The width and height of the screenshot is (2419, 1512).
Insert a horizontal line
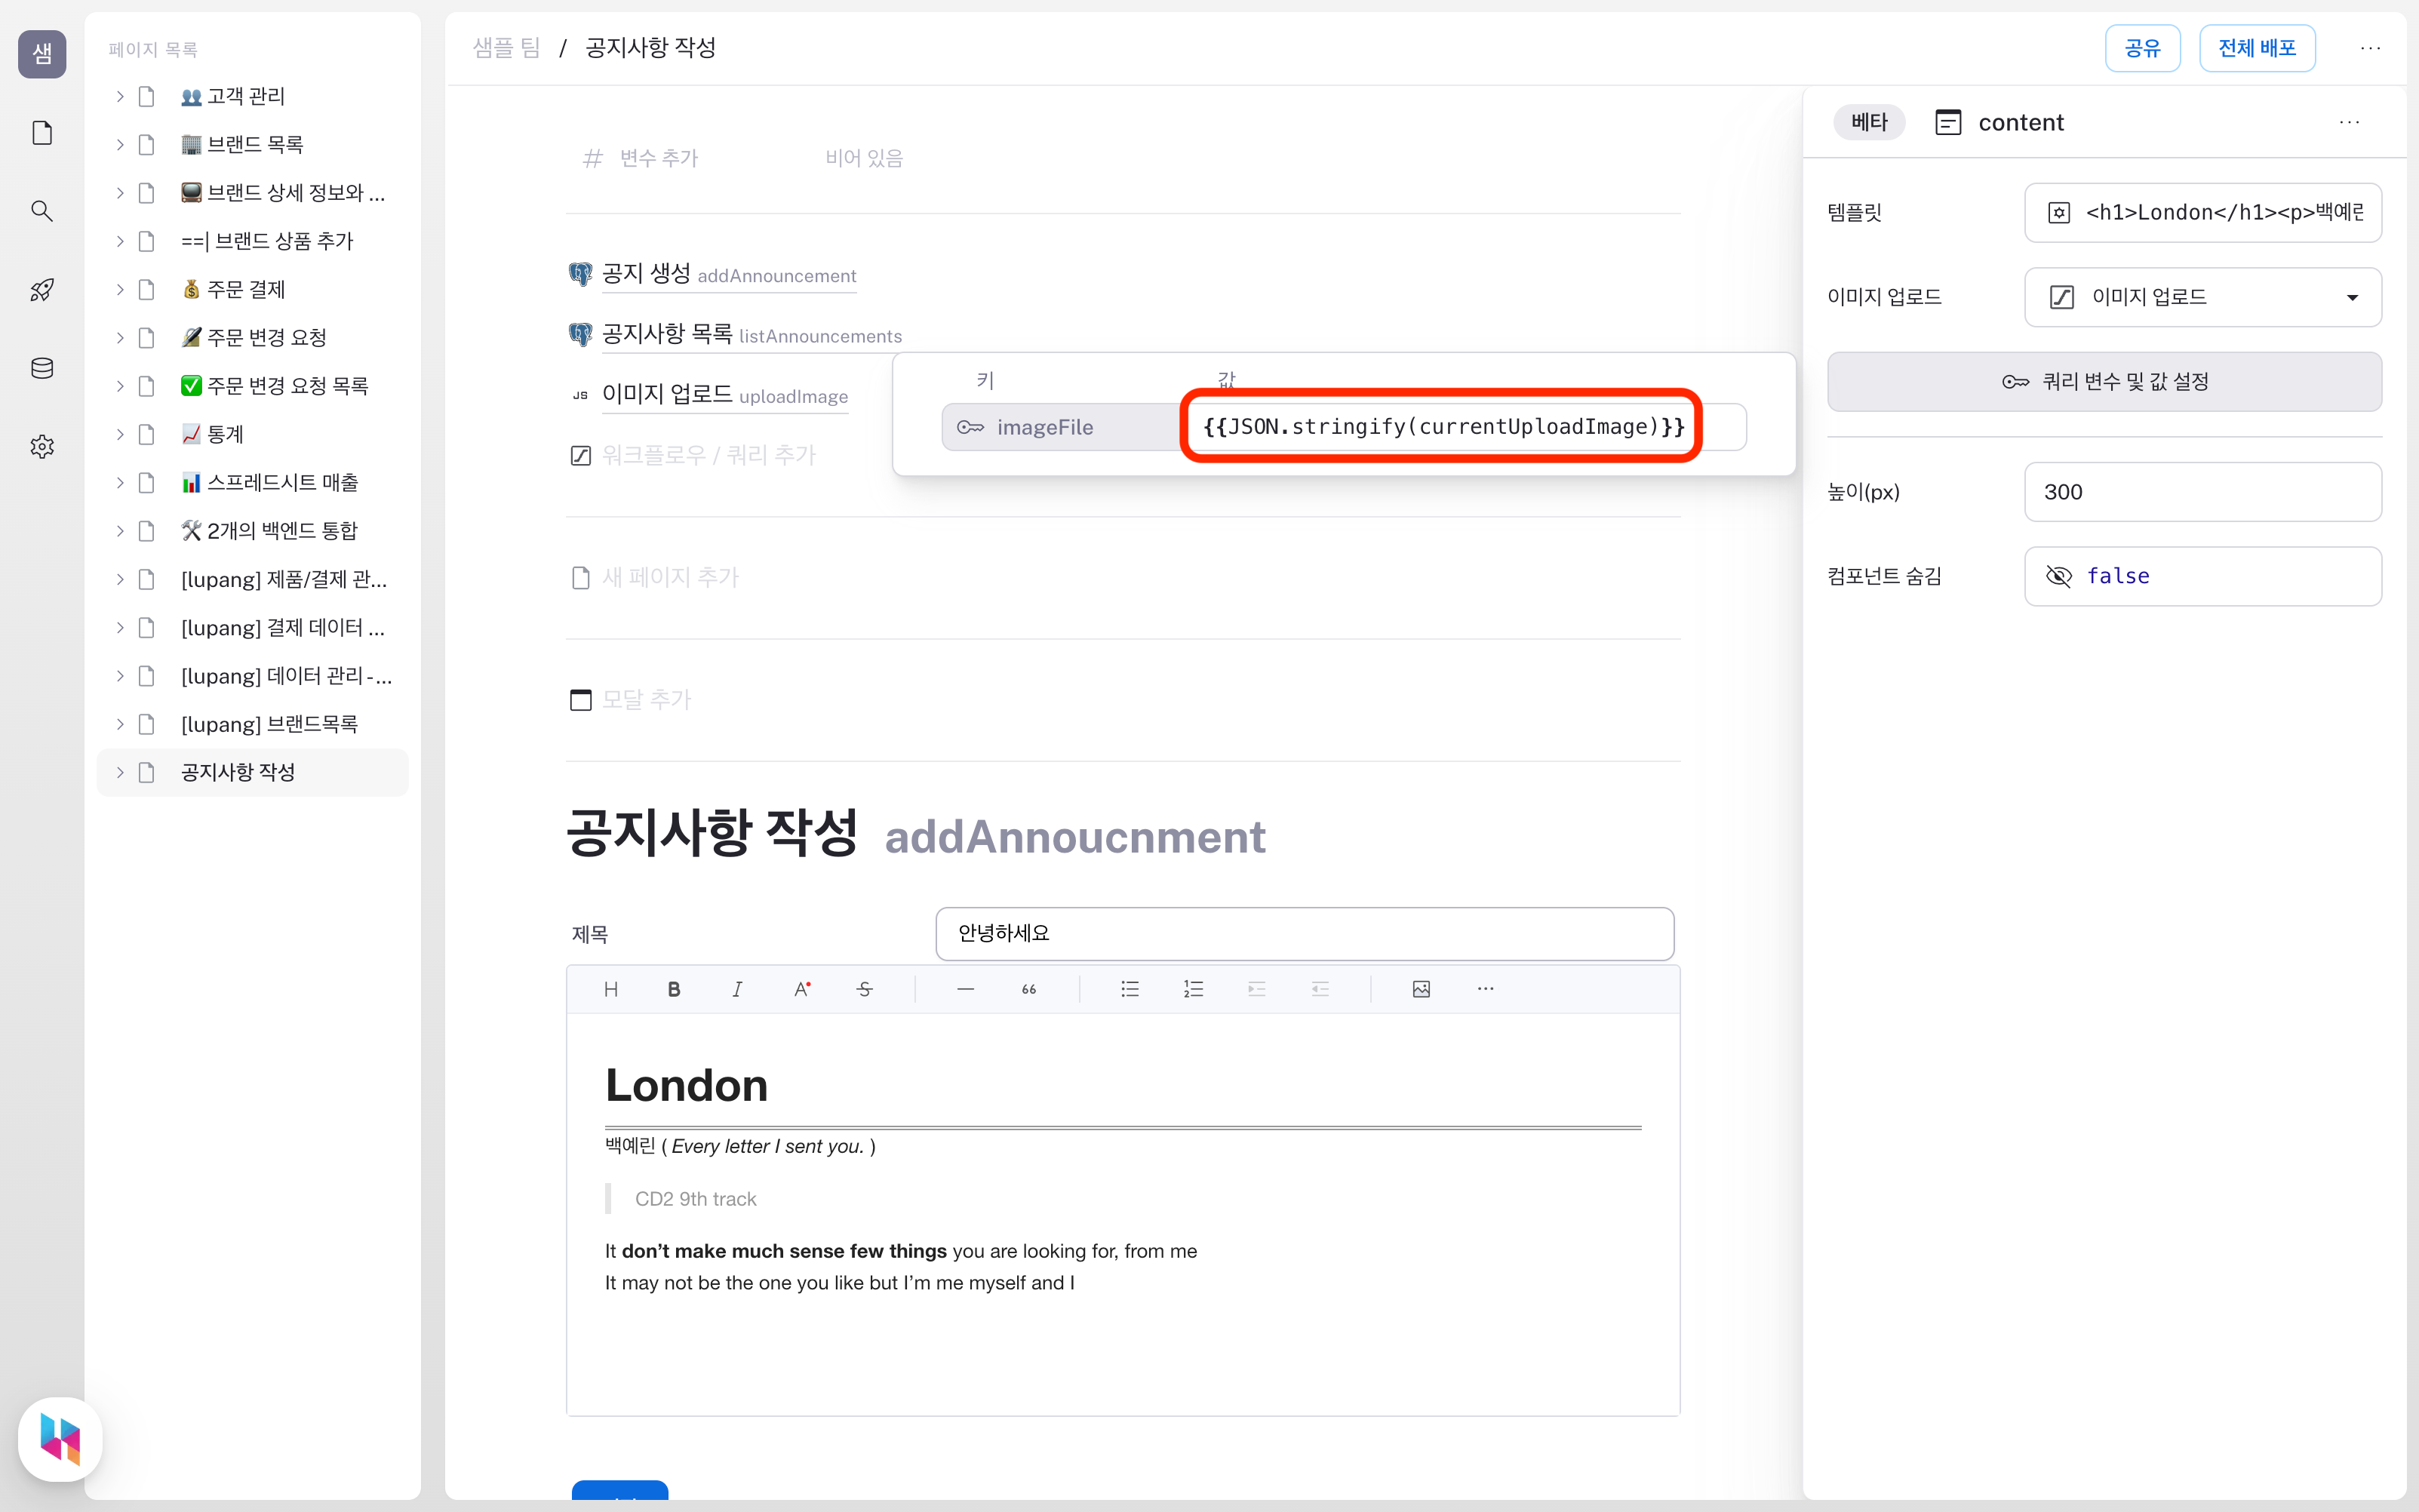coord(965,989)
